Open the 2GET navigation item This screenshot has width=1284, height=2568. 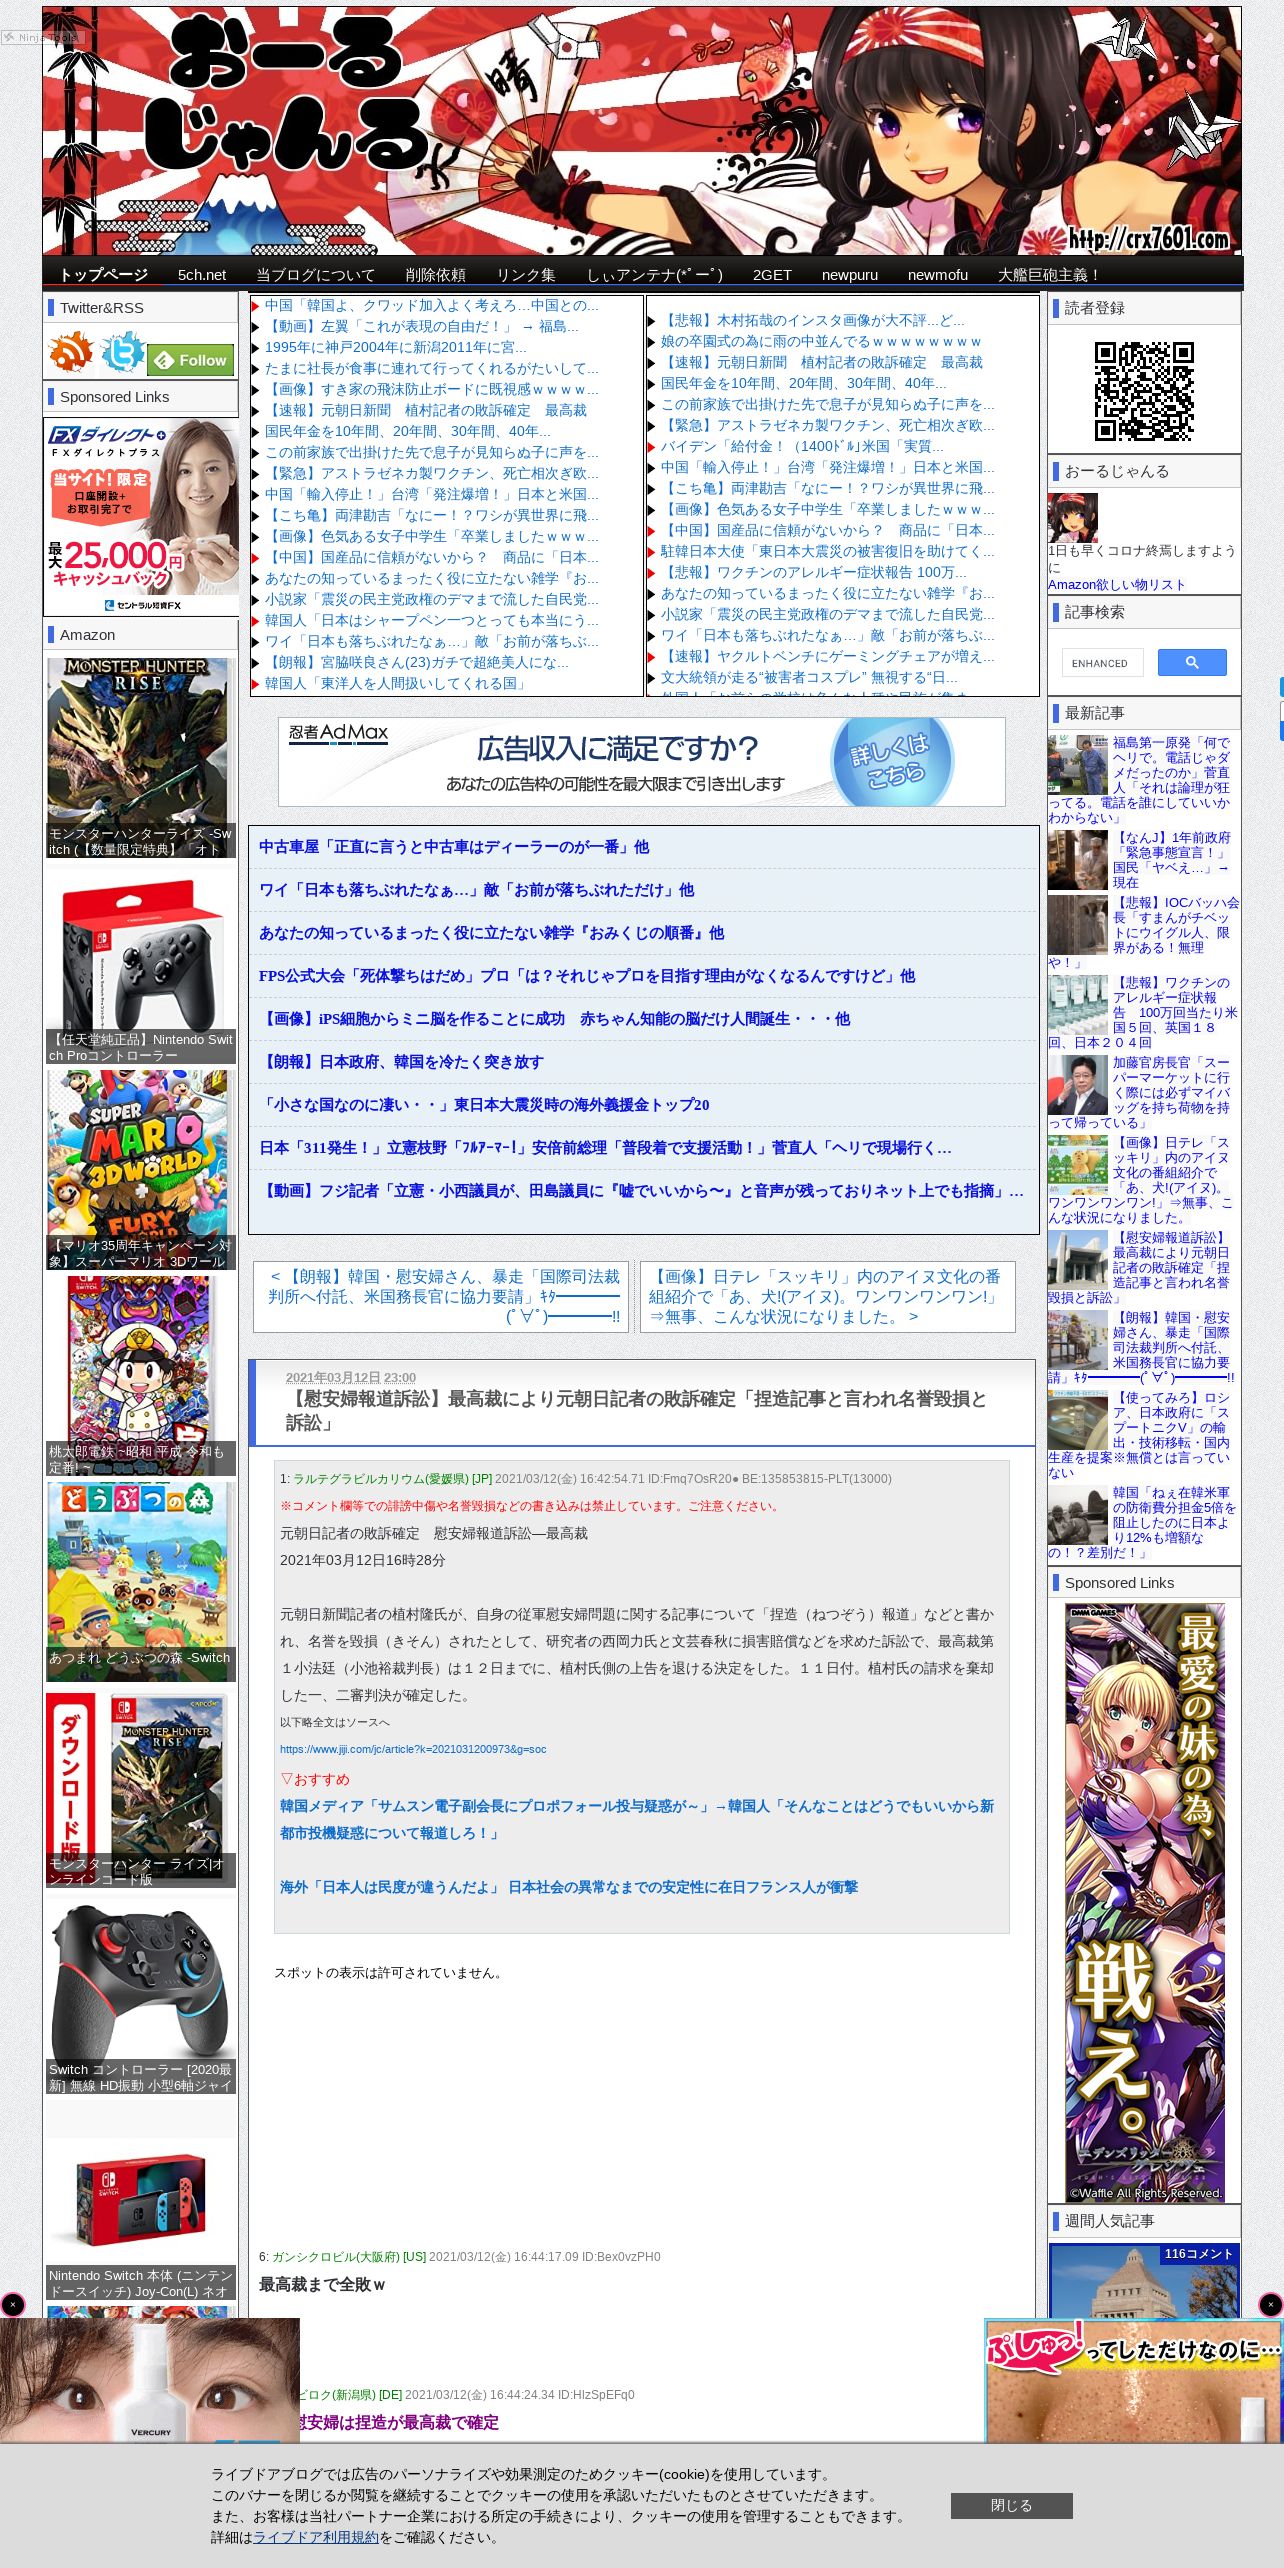coord(772,275)
